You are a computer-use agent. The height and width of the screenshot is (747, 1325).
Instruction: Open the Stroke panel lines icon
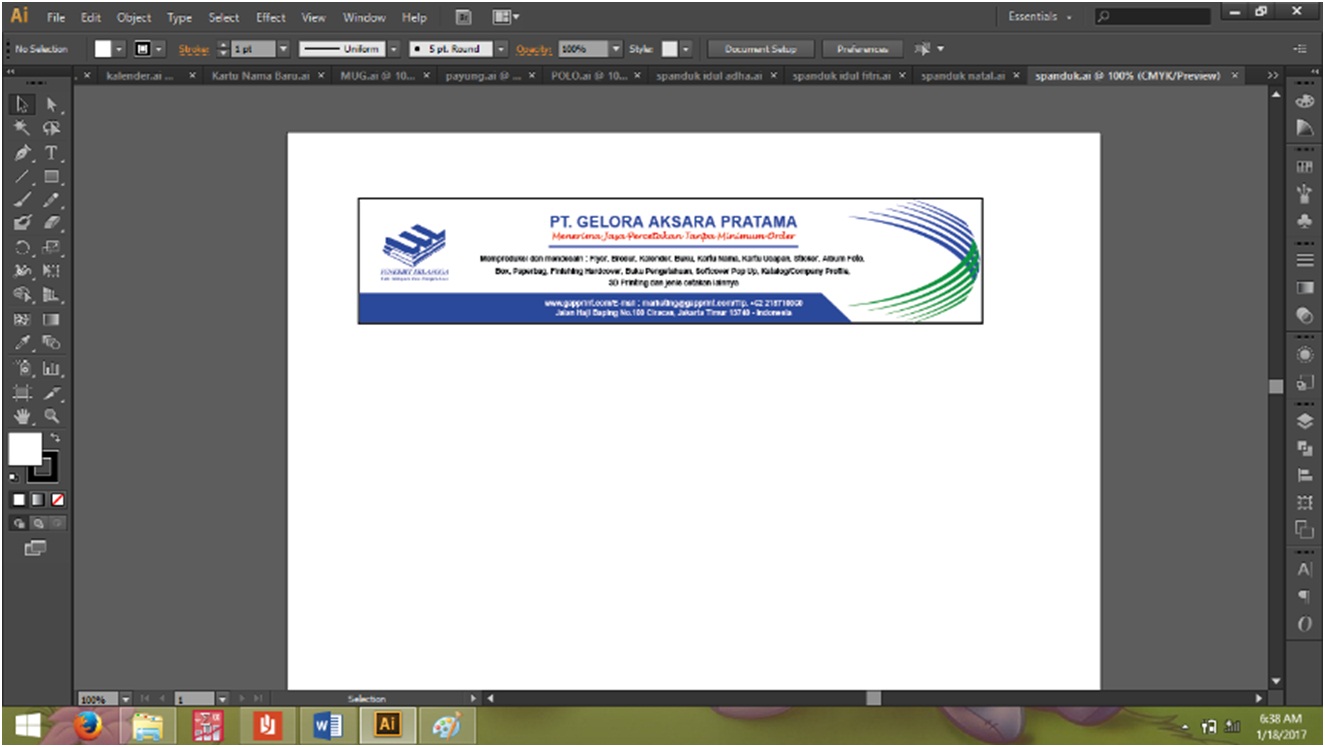point(1303,260)
